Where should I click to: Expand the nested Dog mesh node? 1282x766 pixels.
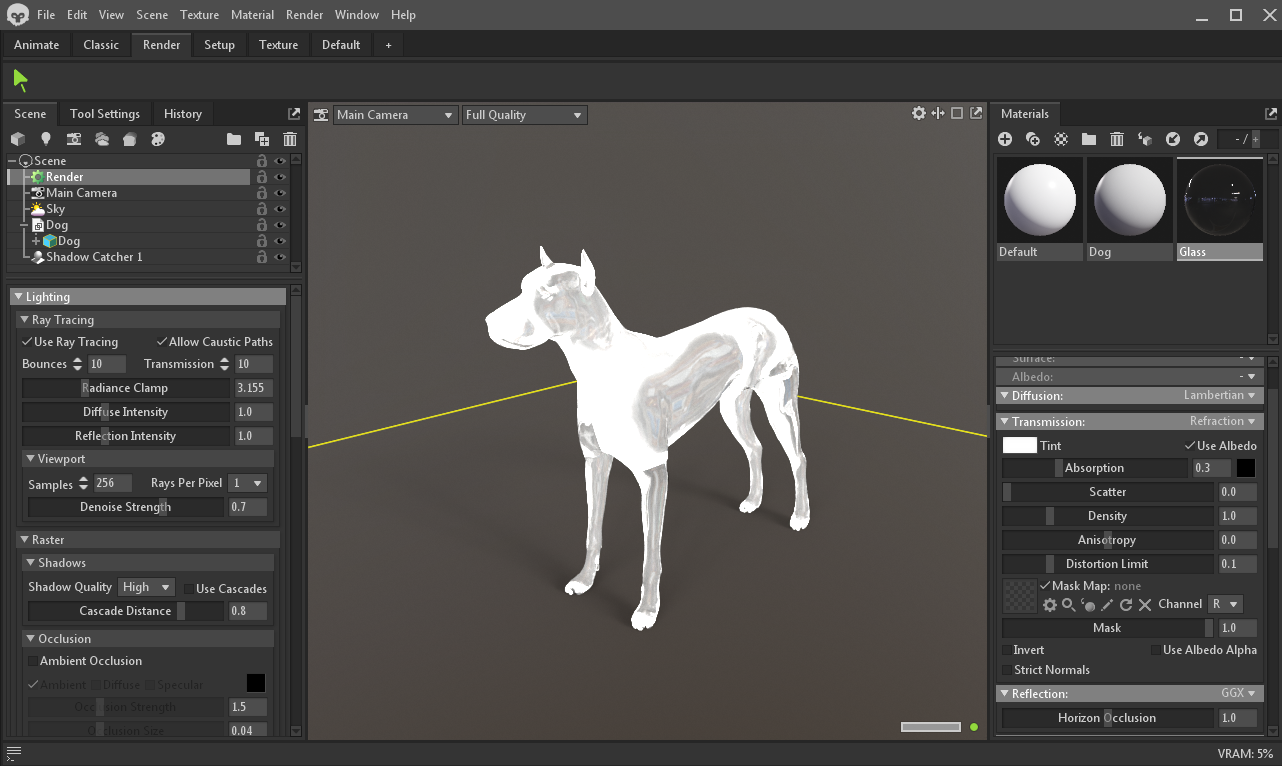(x=36, y=241)
